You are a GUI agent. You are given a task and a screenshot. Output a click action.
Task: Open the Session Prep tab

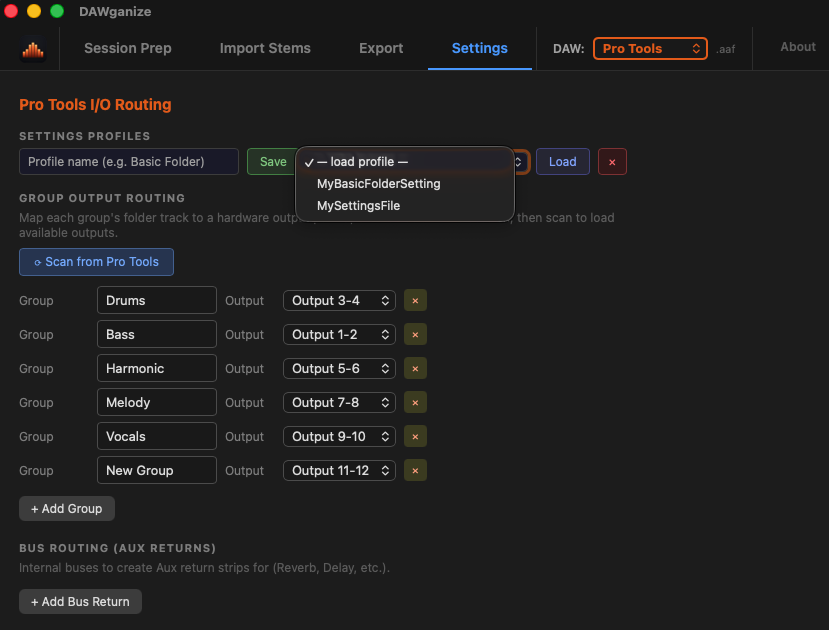pyautogui.click(x=127, y=47)
